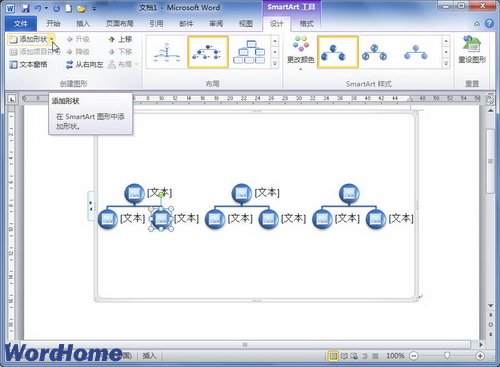Click the 100% zoom level text
Viewport: 500px width, 367px height.
[395, 356]
